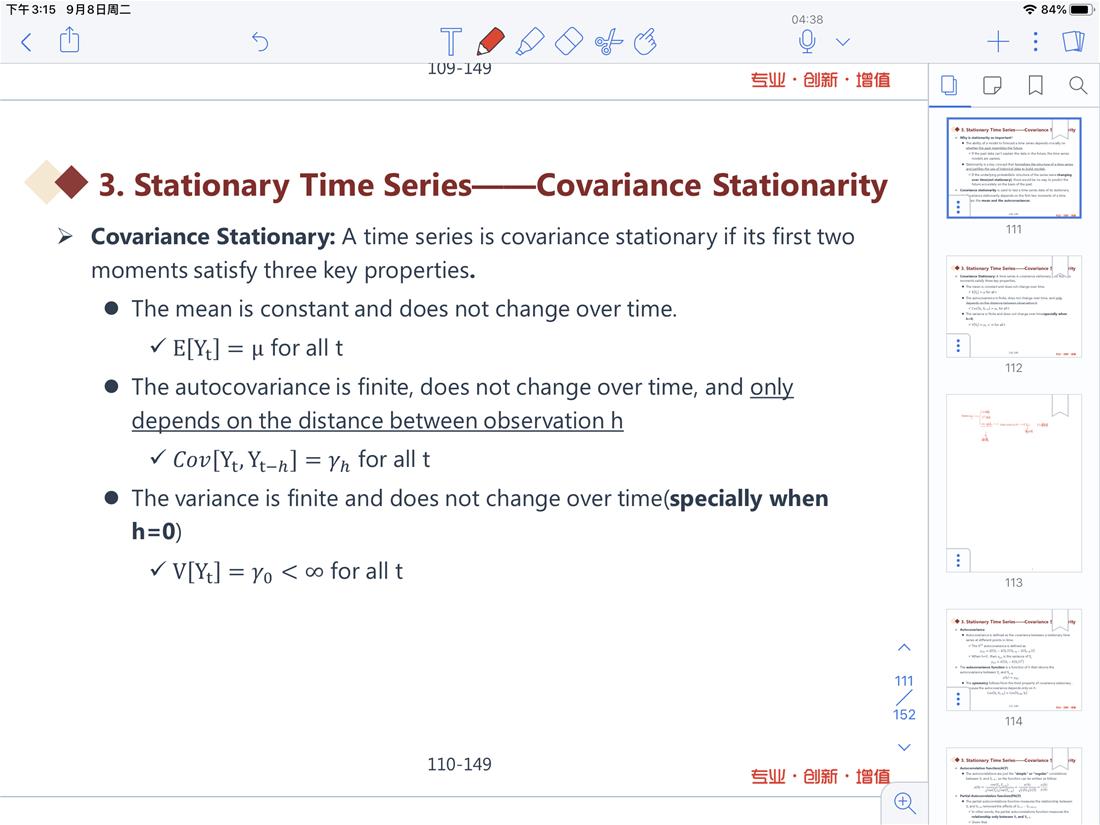Select the Scissors selection tool

pyautogui.click(x=608, y=41)
